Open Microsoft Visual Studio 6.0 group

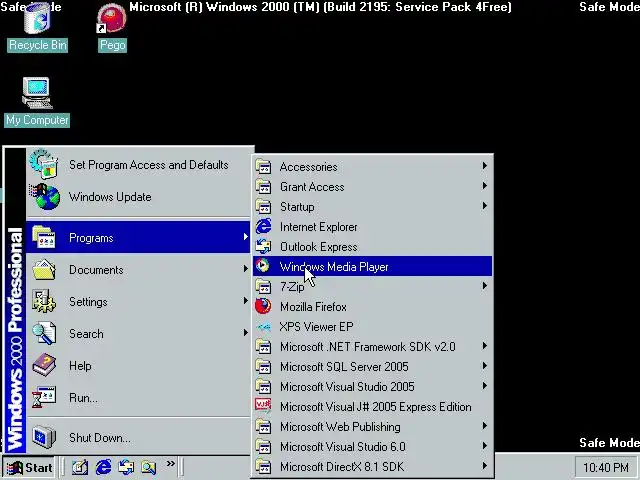click(x=373, y=446)
